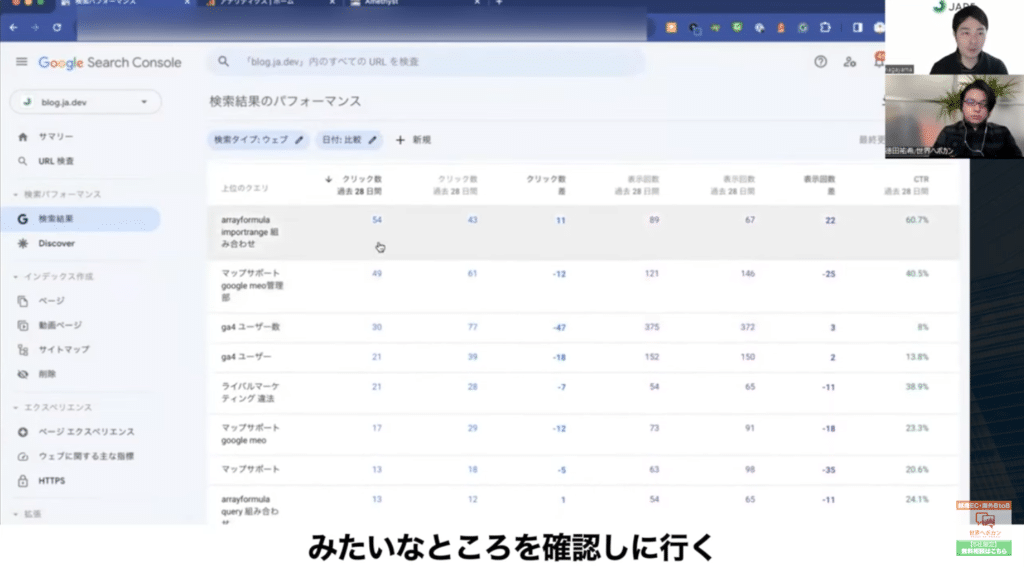Reload the page with refresh icon
This screenshot has width=1024, height=571.
click(57, 27)
